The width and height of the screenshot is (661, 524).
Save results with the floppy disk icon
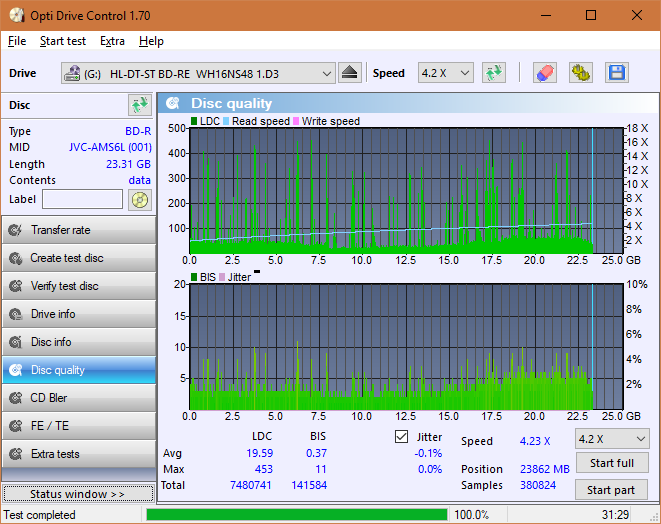click(x=617, y=73)
